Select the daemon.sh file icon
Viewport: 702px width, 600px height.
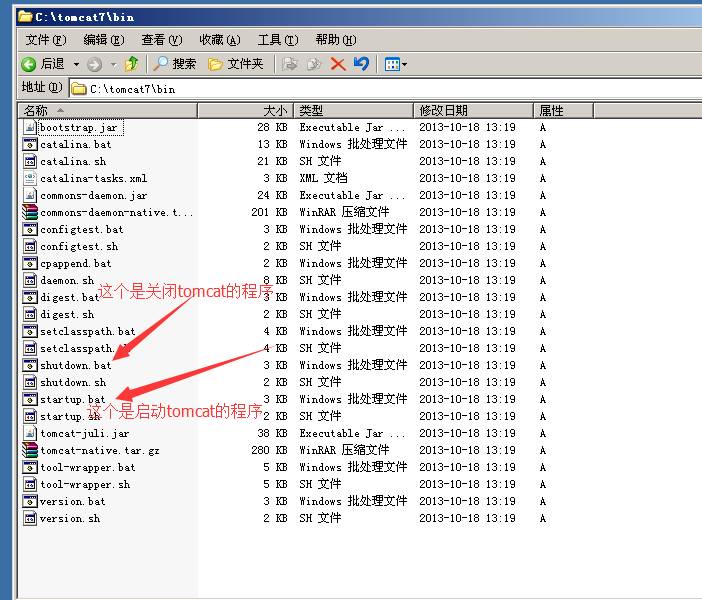30,280
